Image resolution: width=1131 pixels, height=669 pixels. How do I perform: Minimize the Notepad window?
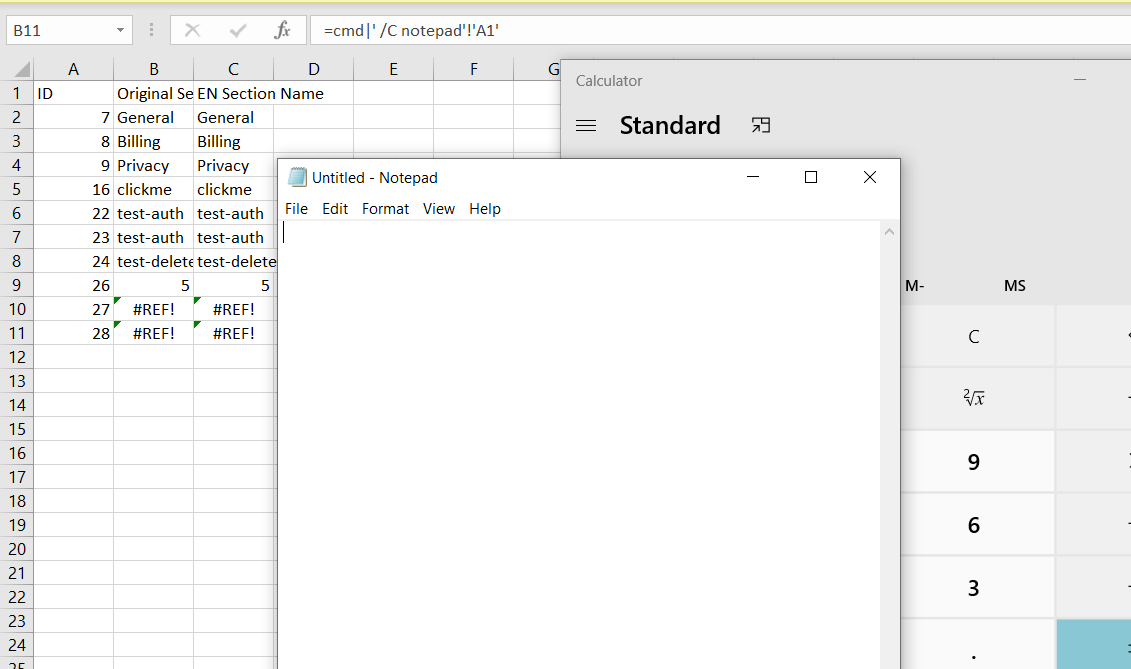tap(753, 177)
